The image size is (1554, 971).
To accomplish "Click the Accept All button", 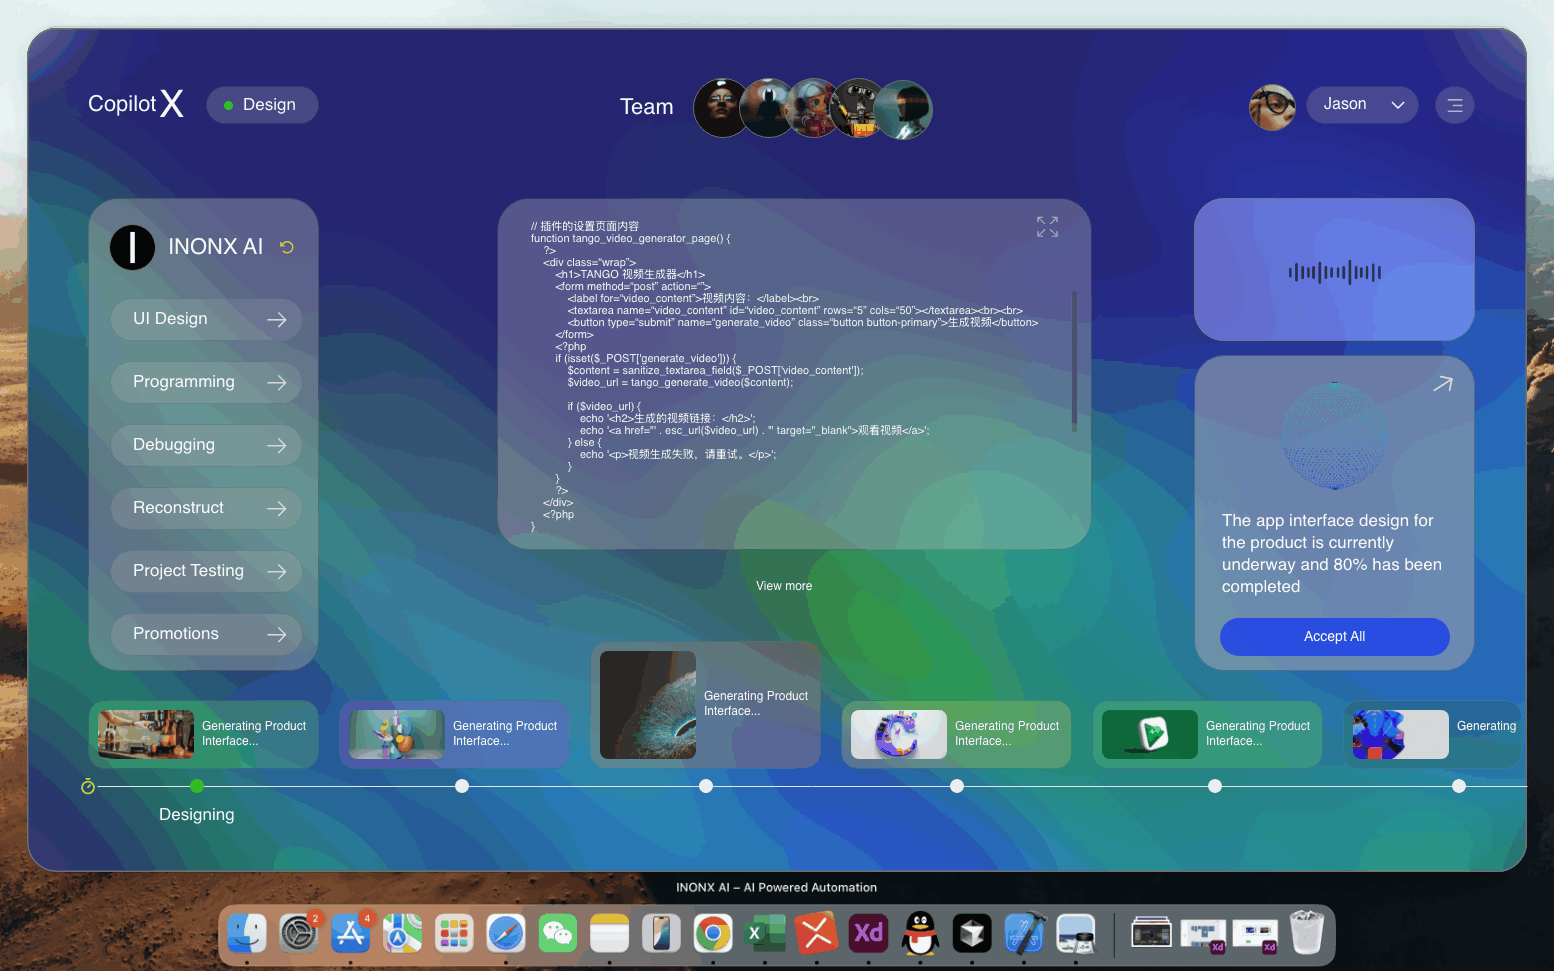I will [1335, 637].
